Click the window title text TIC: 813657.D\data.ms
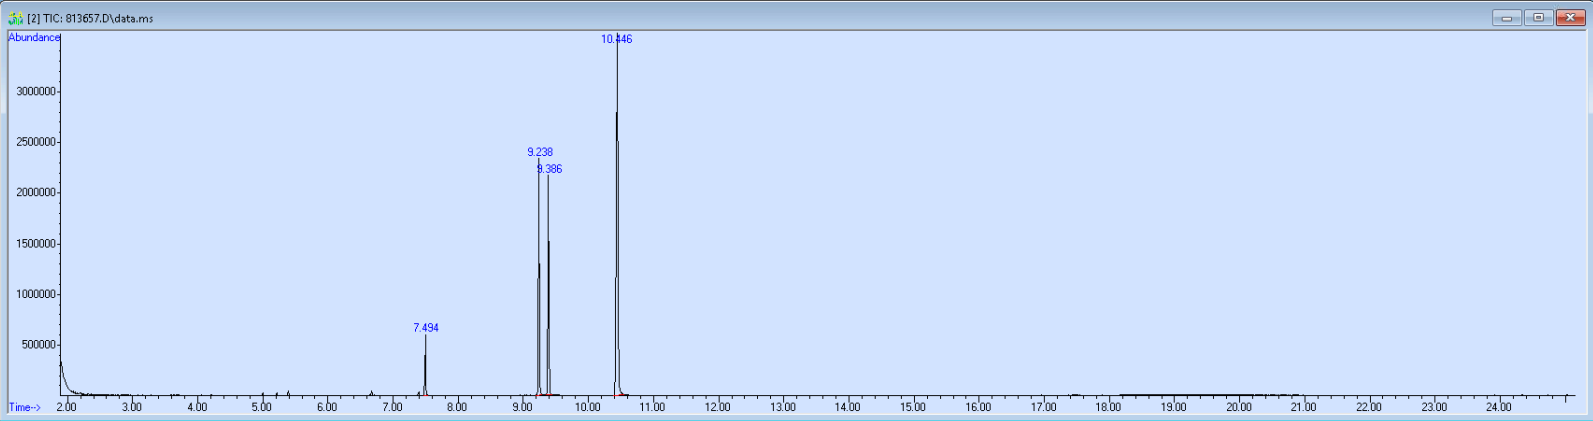This screenshot has height=421, width=1593. point(90,18)
